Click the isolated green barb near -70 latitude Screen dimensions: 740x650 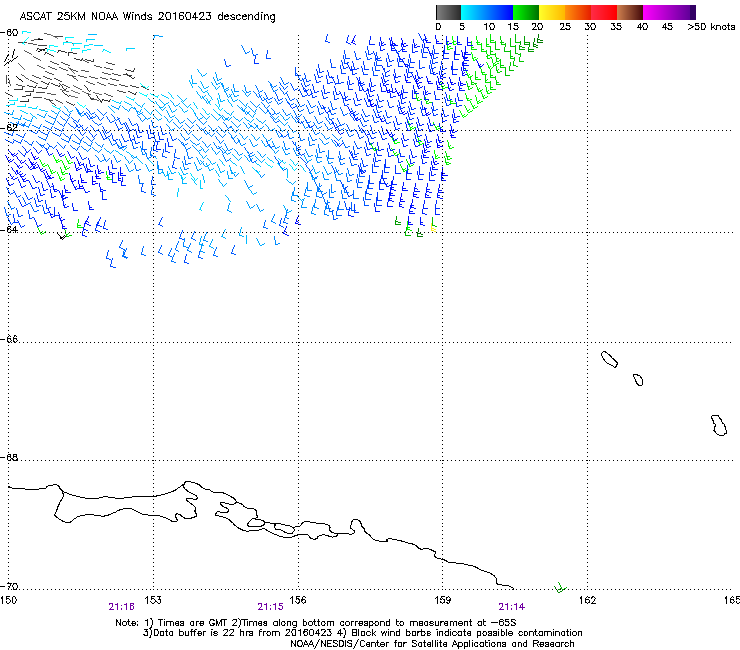coord(560,588)
